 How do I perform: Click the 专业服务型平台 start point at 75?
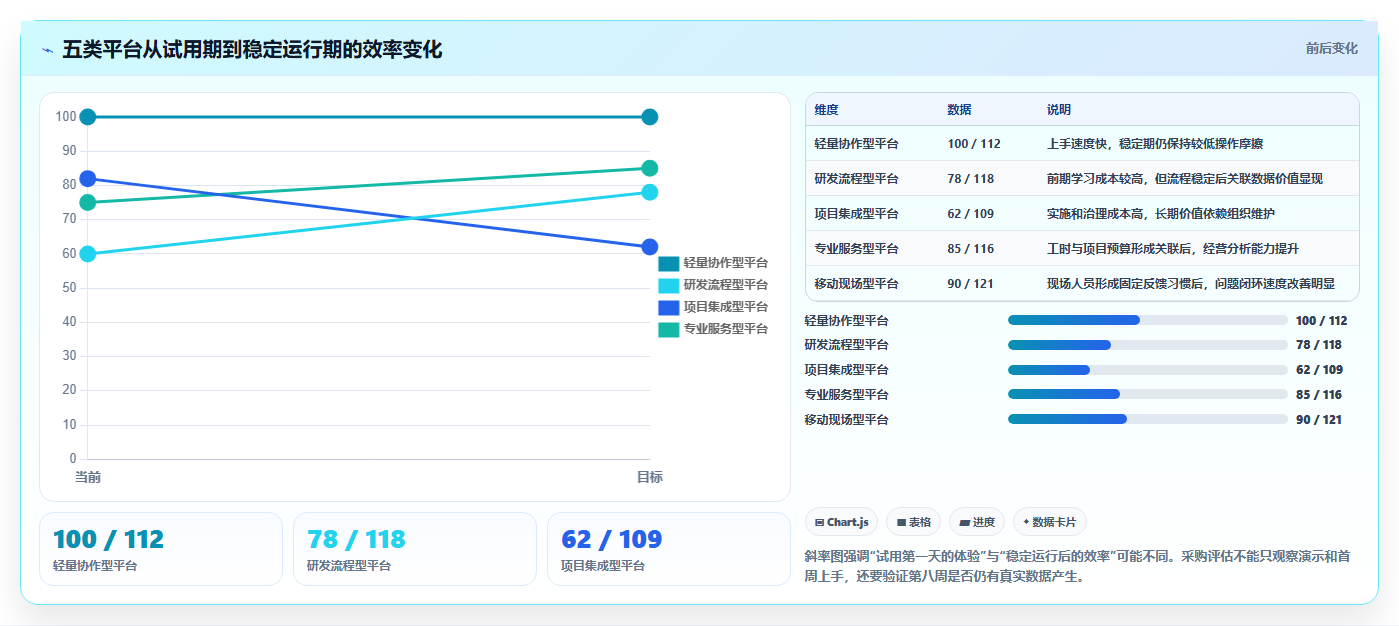[88, 203]
